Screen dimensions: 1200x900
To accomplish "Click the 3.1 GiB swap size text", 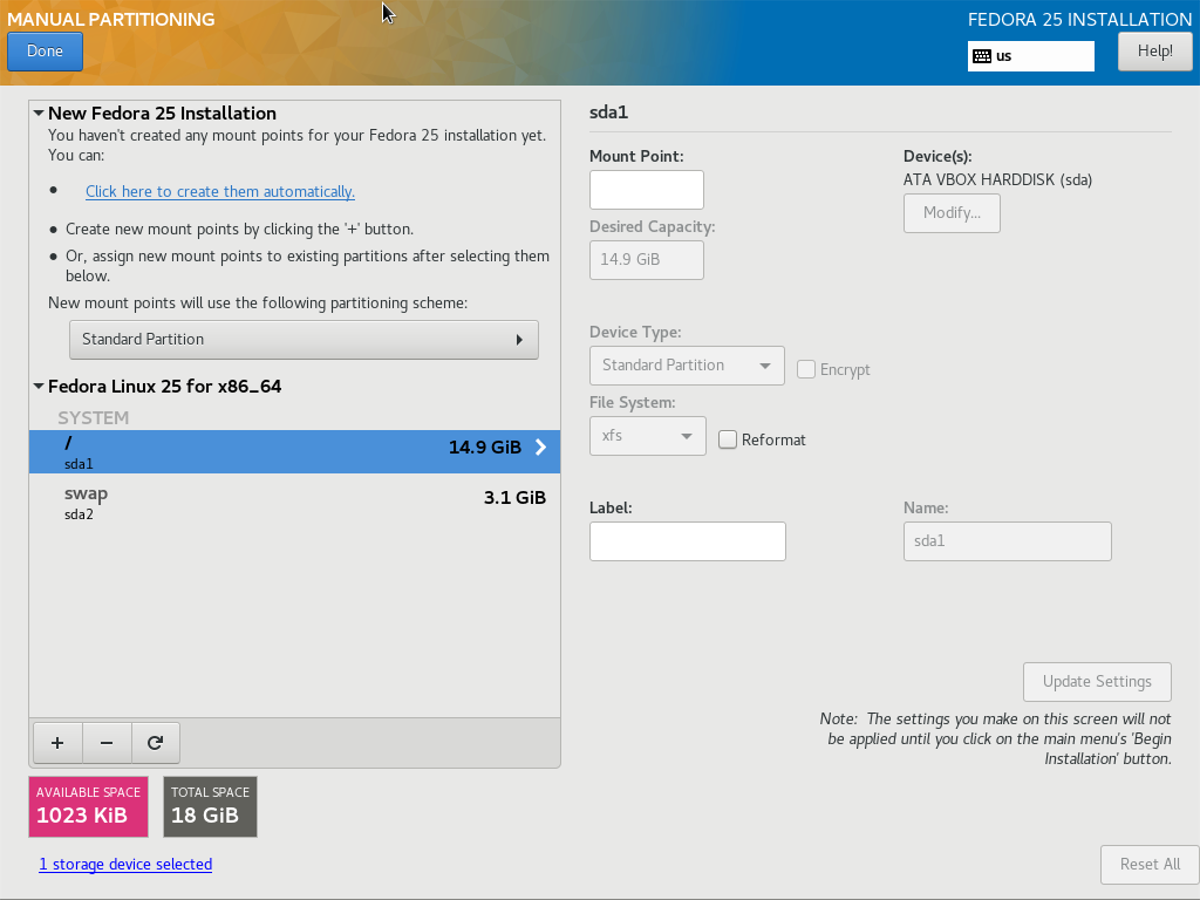I will coord(515,497).
